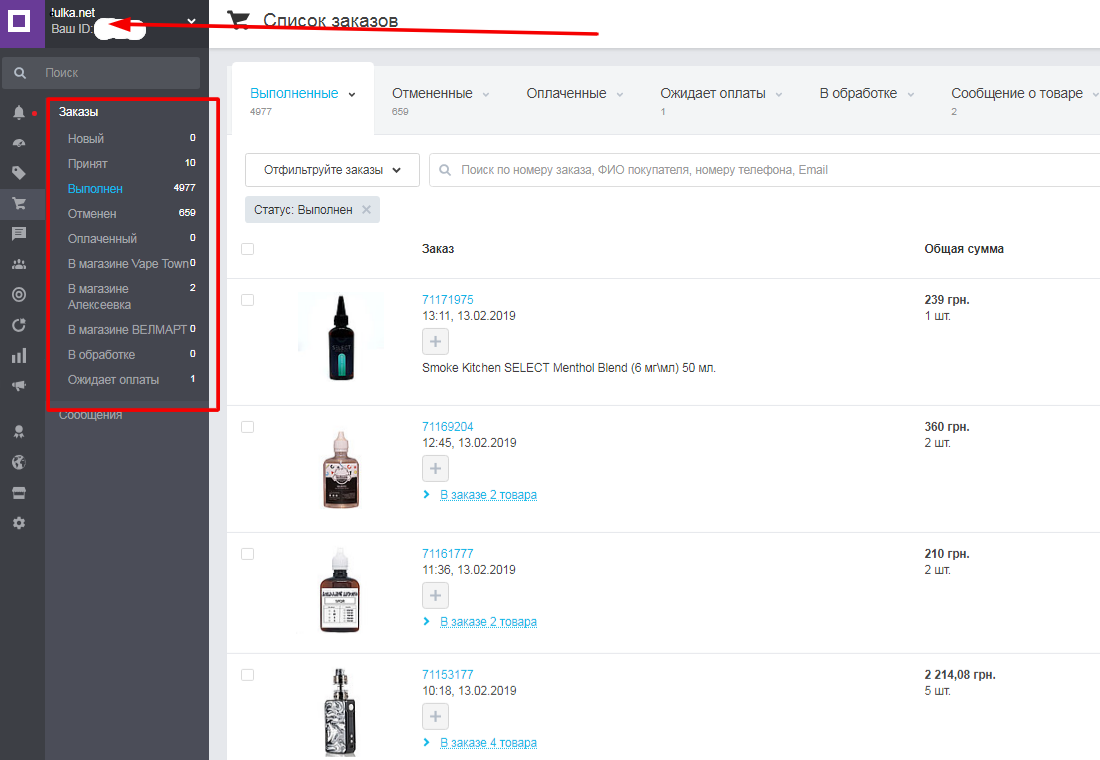Open the chat messages sidebar icon
1100x760 pixels.
[19, 234]
